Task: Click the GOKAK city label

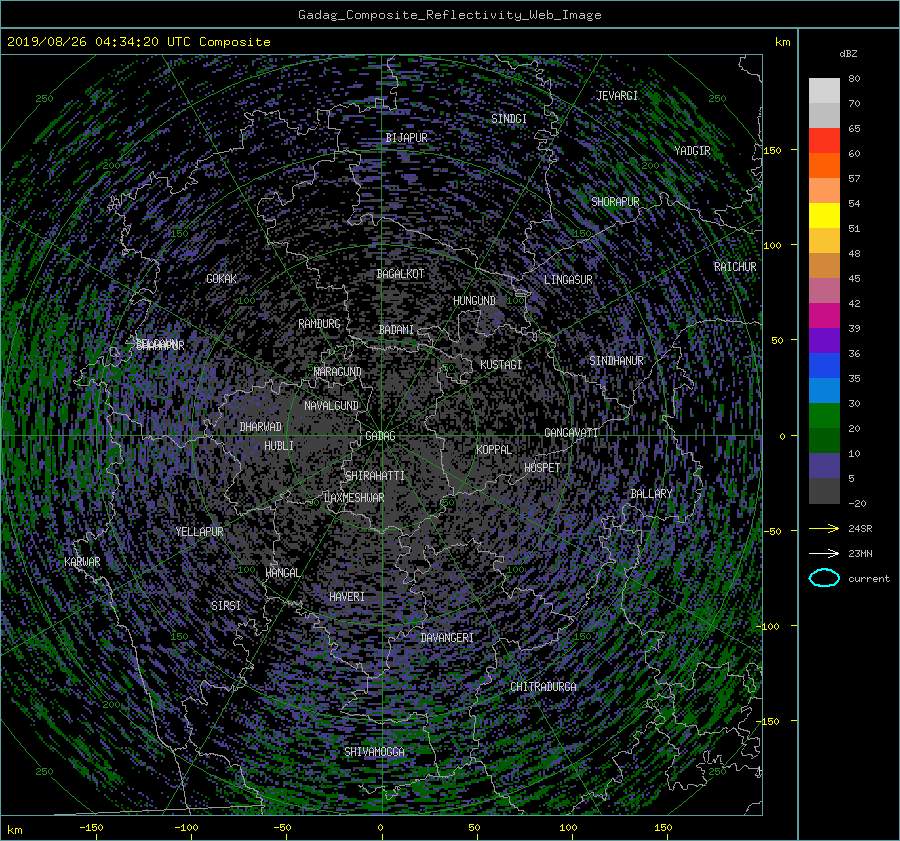Action: point(222,279)
